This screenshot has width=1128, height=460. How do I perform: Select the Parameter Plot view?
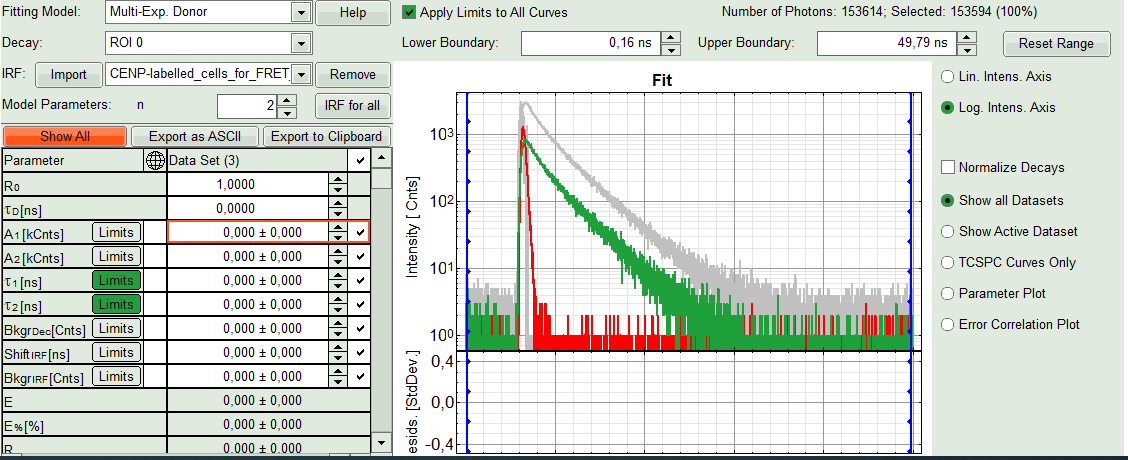pos(947,293)
